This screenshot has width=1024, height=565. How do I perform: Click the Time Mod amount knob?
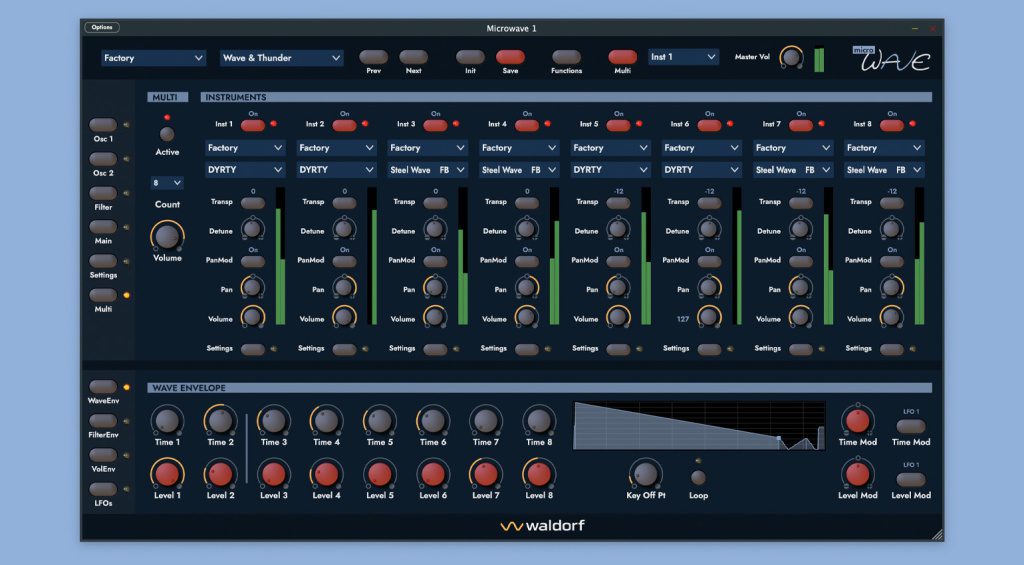click(857, 421)
